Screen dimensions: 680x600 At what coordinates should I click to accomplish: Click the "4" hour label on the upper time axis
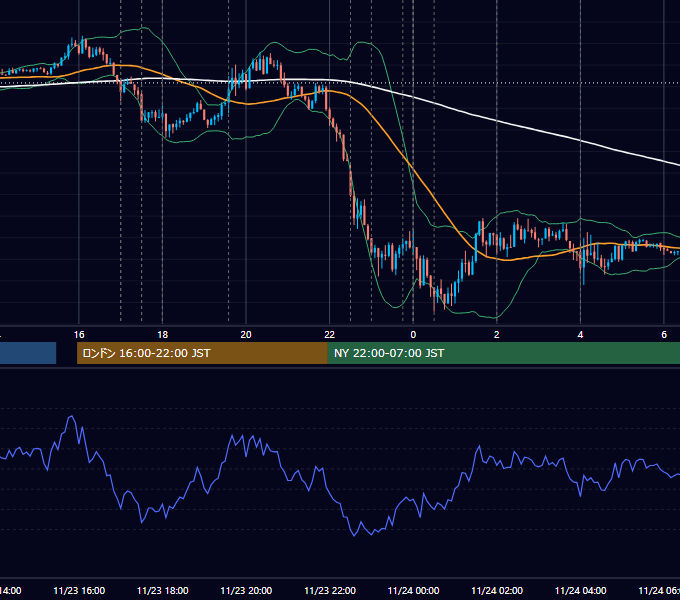coord(580,335)
